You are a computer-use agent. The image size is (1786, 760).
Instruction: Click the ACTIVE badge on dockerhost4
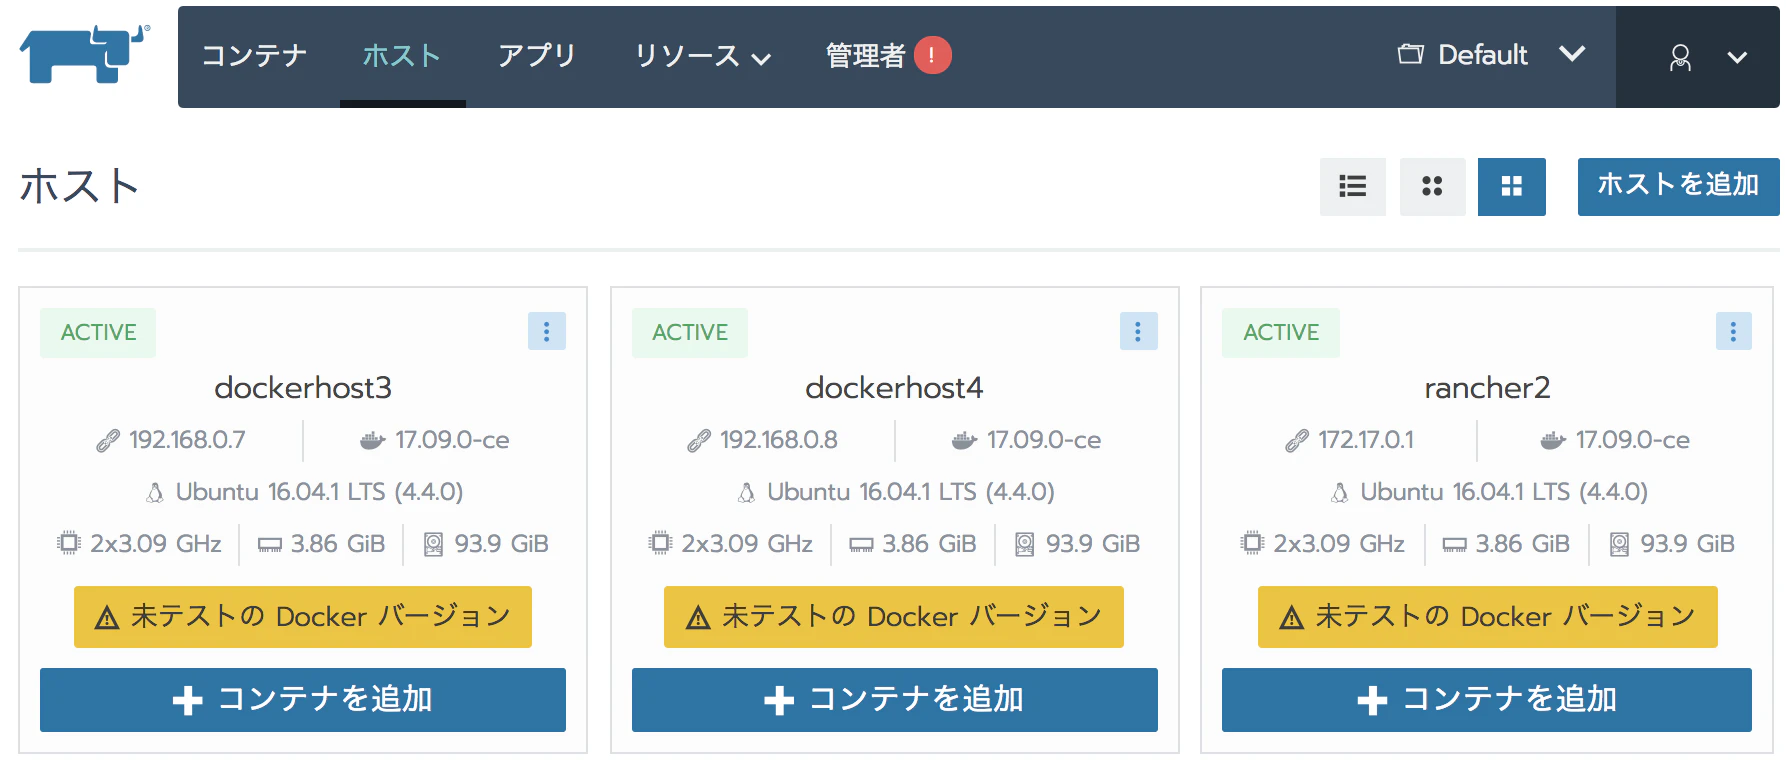(690, 332)
